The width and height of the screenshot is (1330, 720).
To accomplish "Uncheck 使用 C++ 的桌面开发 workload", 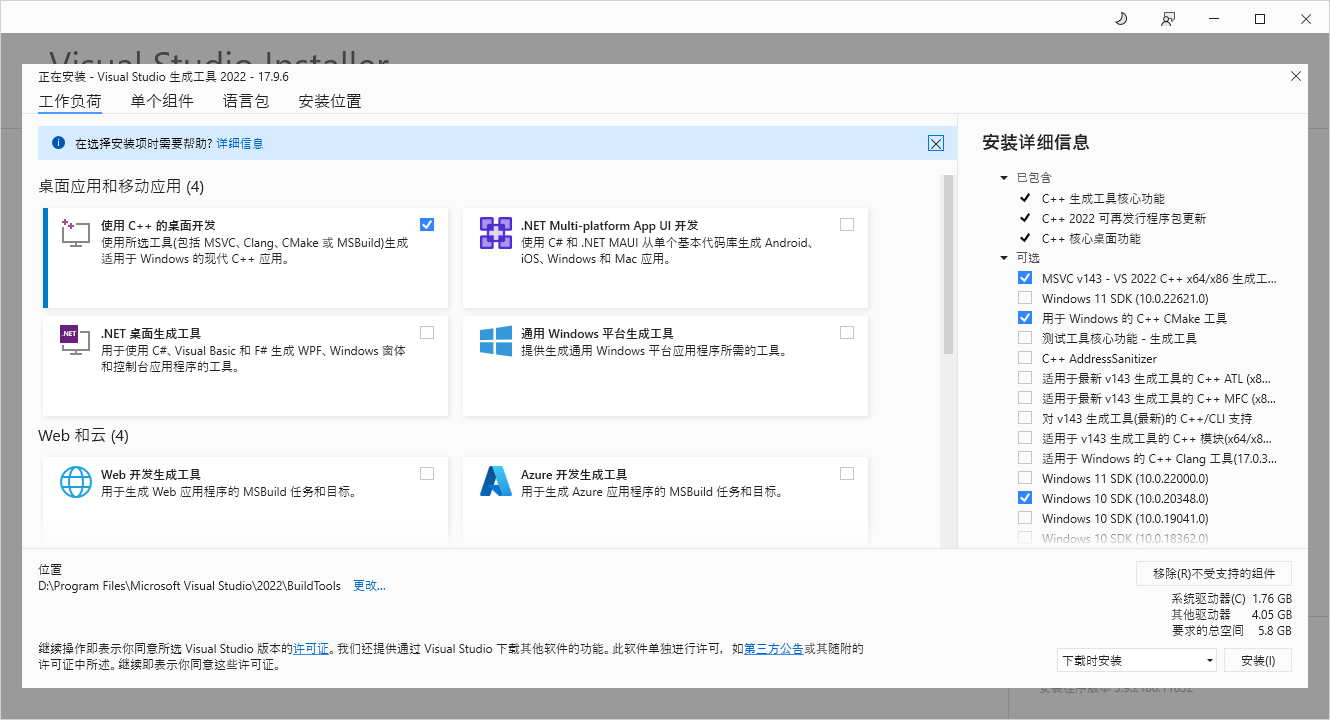I will coord(427,224).
